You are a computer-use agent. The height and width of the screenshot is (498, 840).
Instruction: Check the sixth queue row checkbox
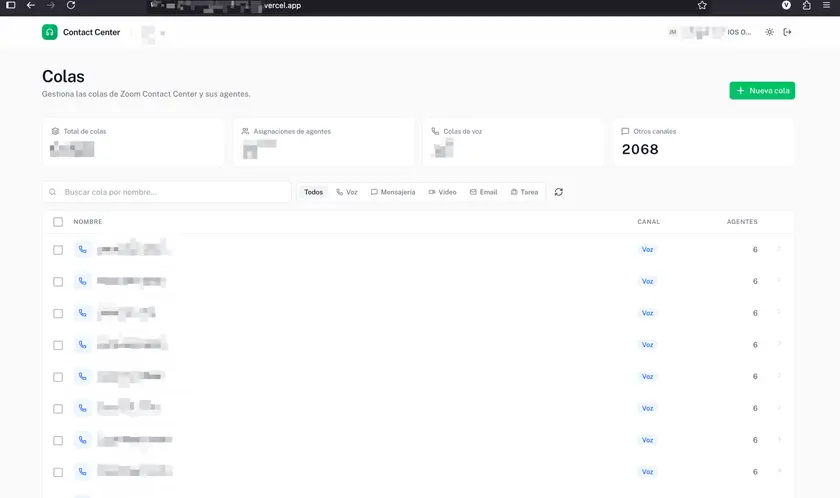[58, 409]
